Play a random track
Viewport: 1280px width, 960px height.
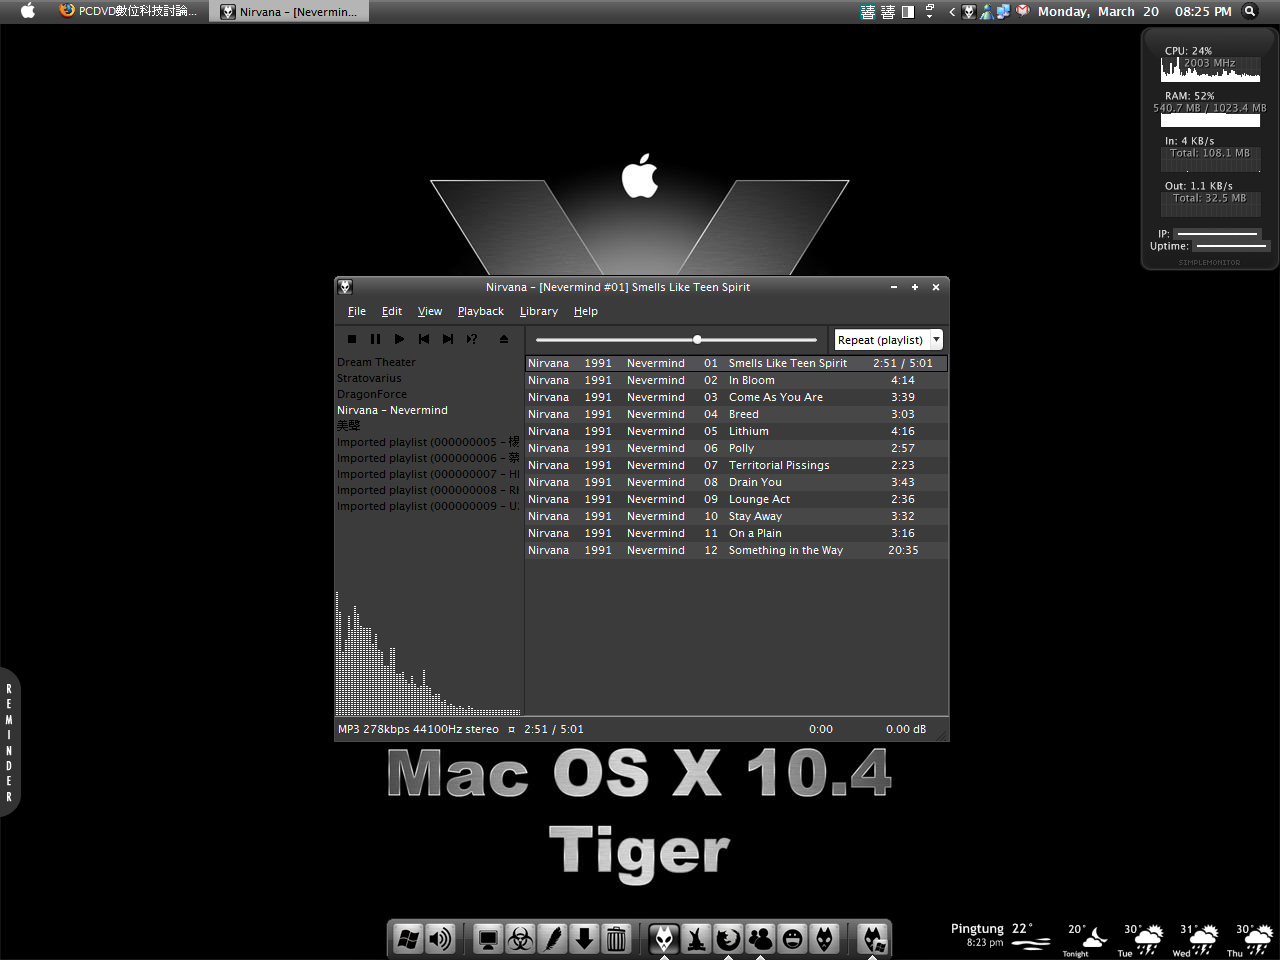click(472, 339)
